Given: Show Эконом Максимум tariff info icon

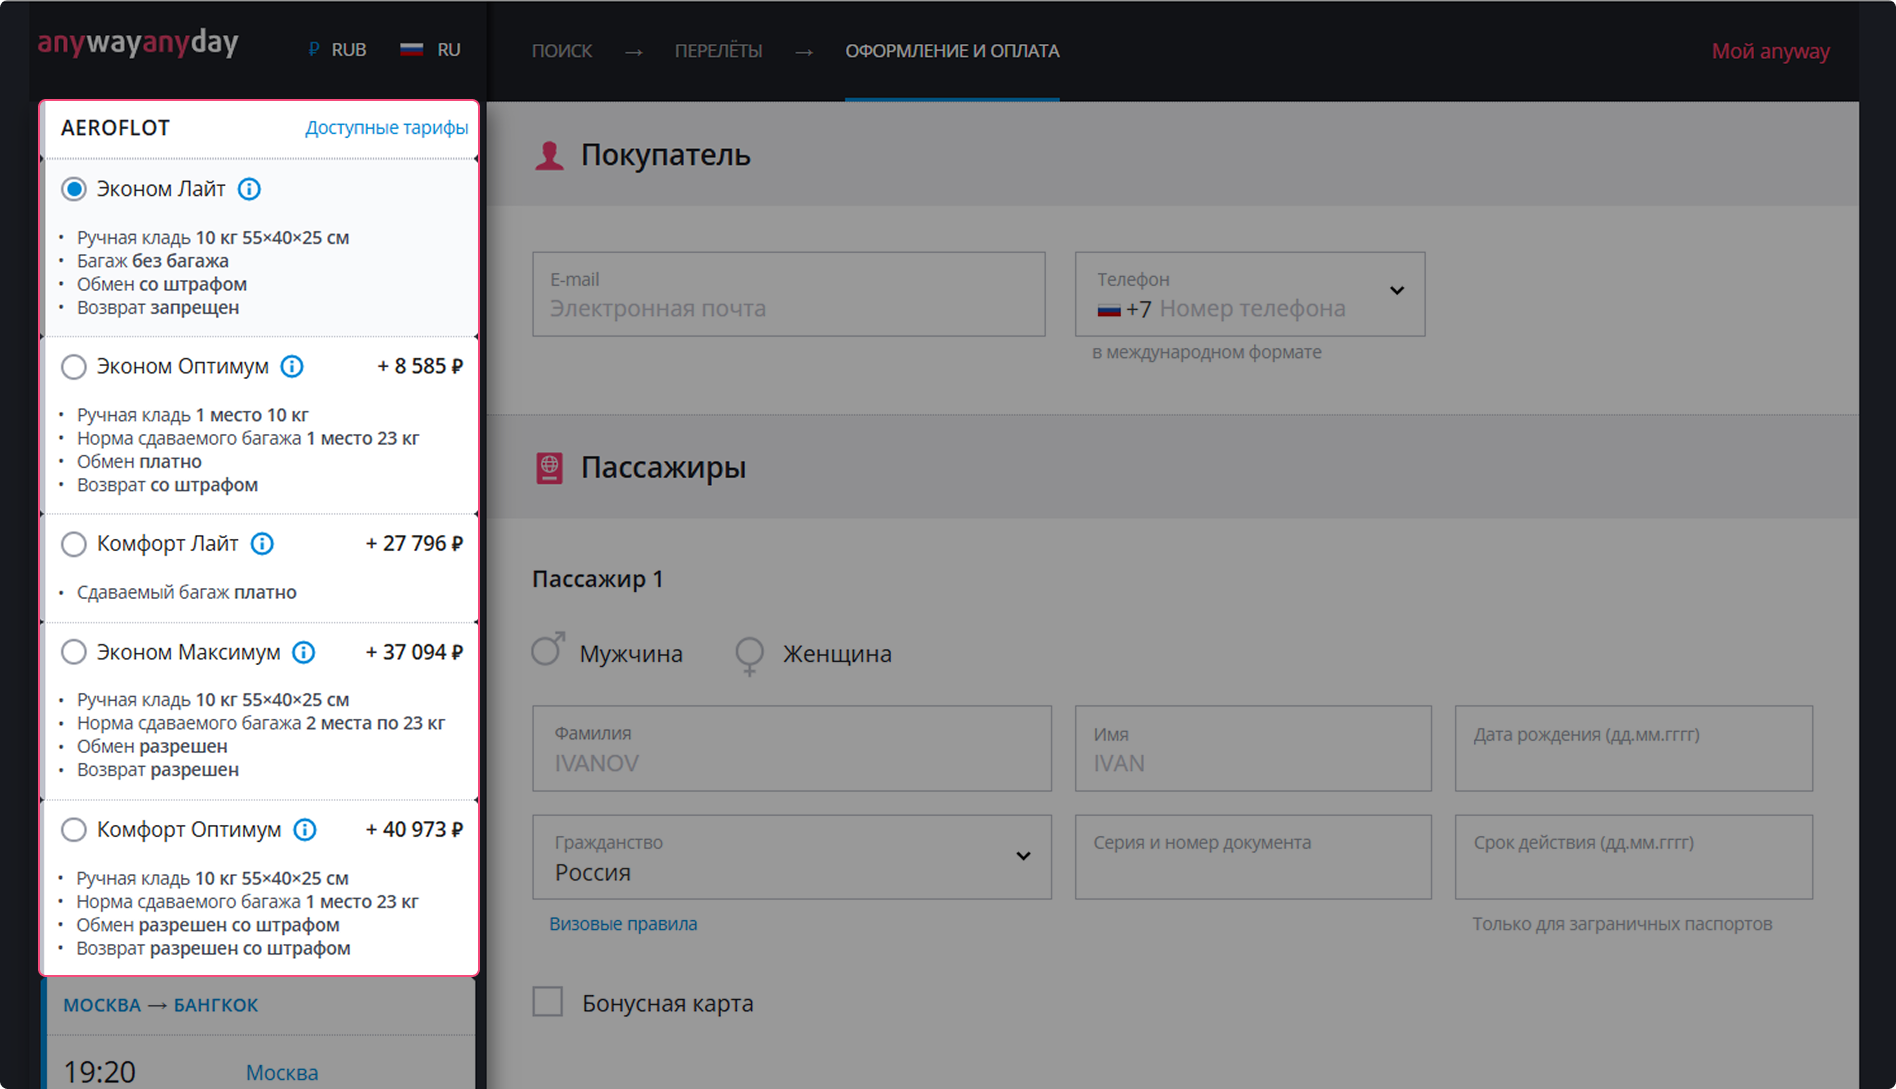Looking at the screenshot, I should tap(304, 653).
